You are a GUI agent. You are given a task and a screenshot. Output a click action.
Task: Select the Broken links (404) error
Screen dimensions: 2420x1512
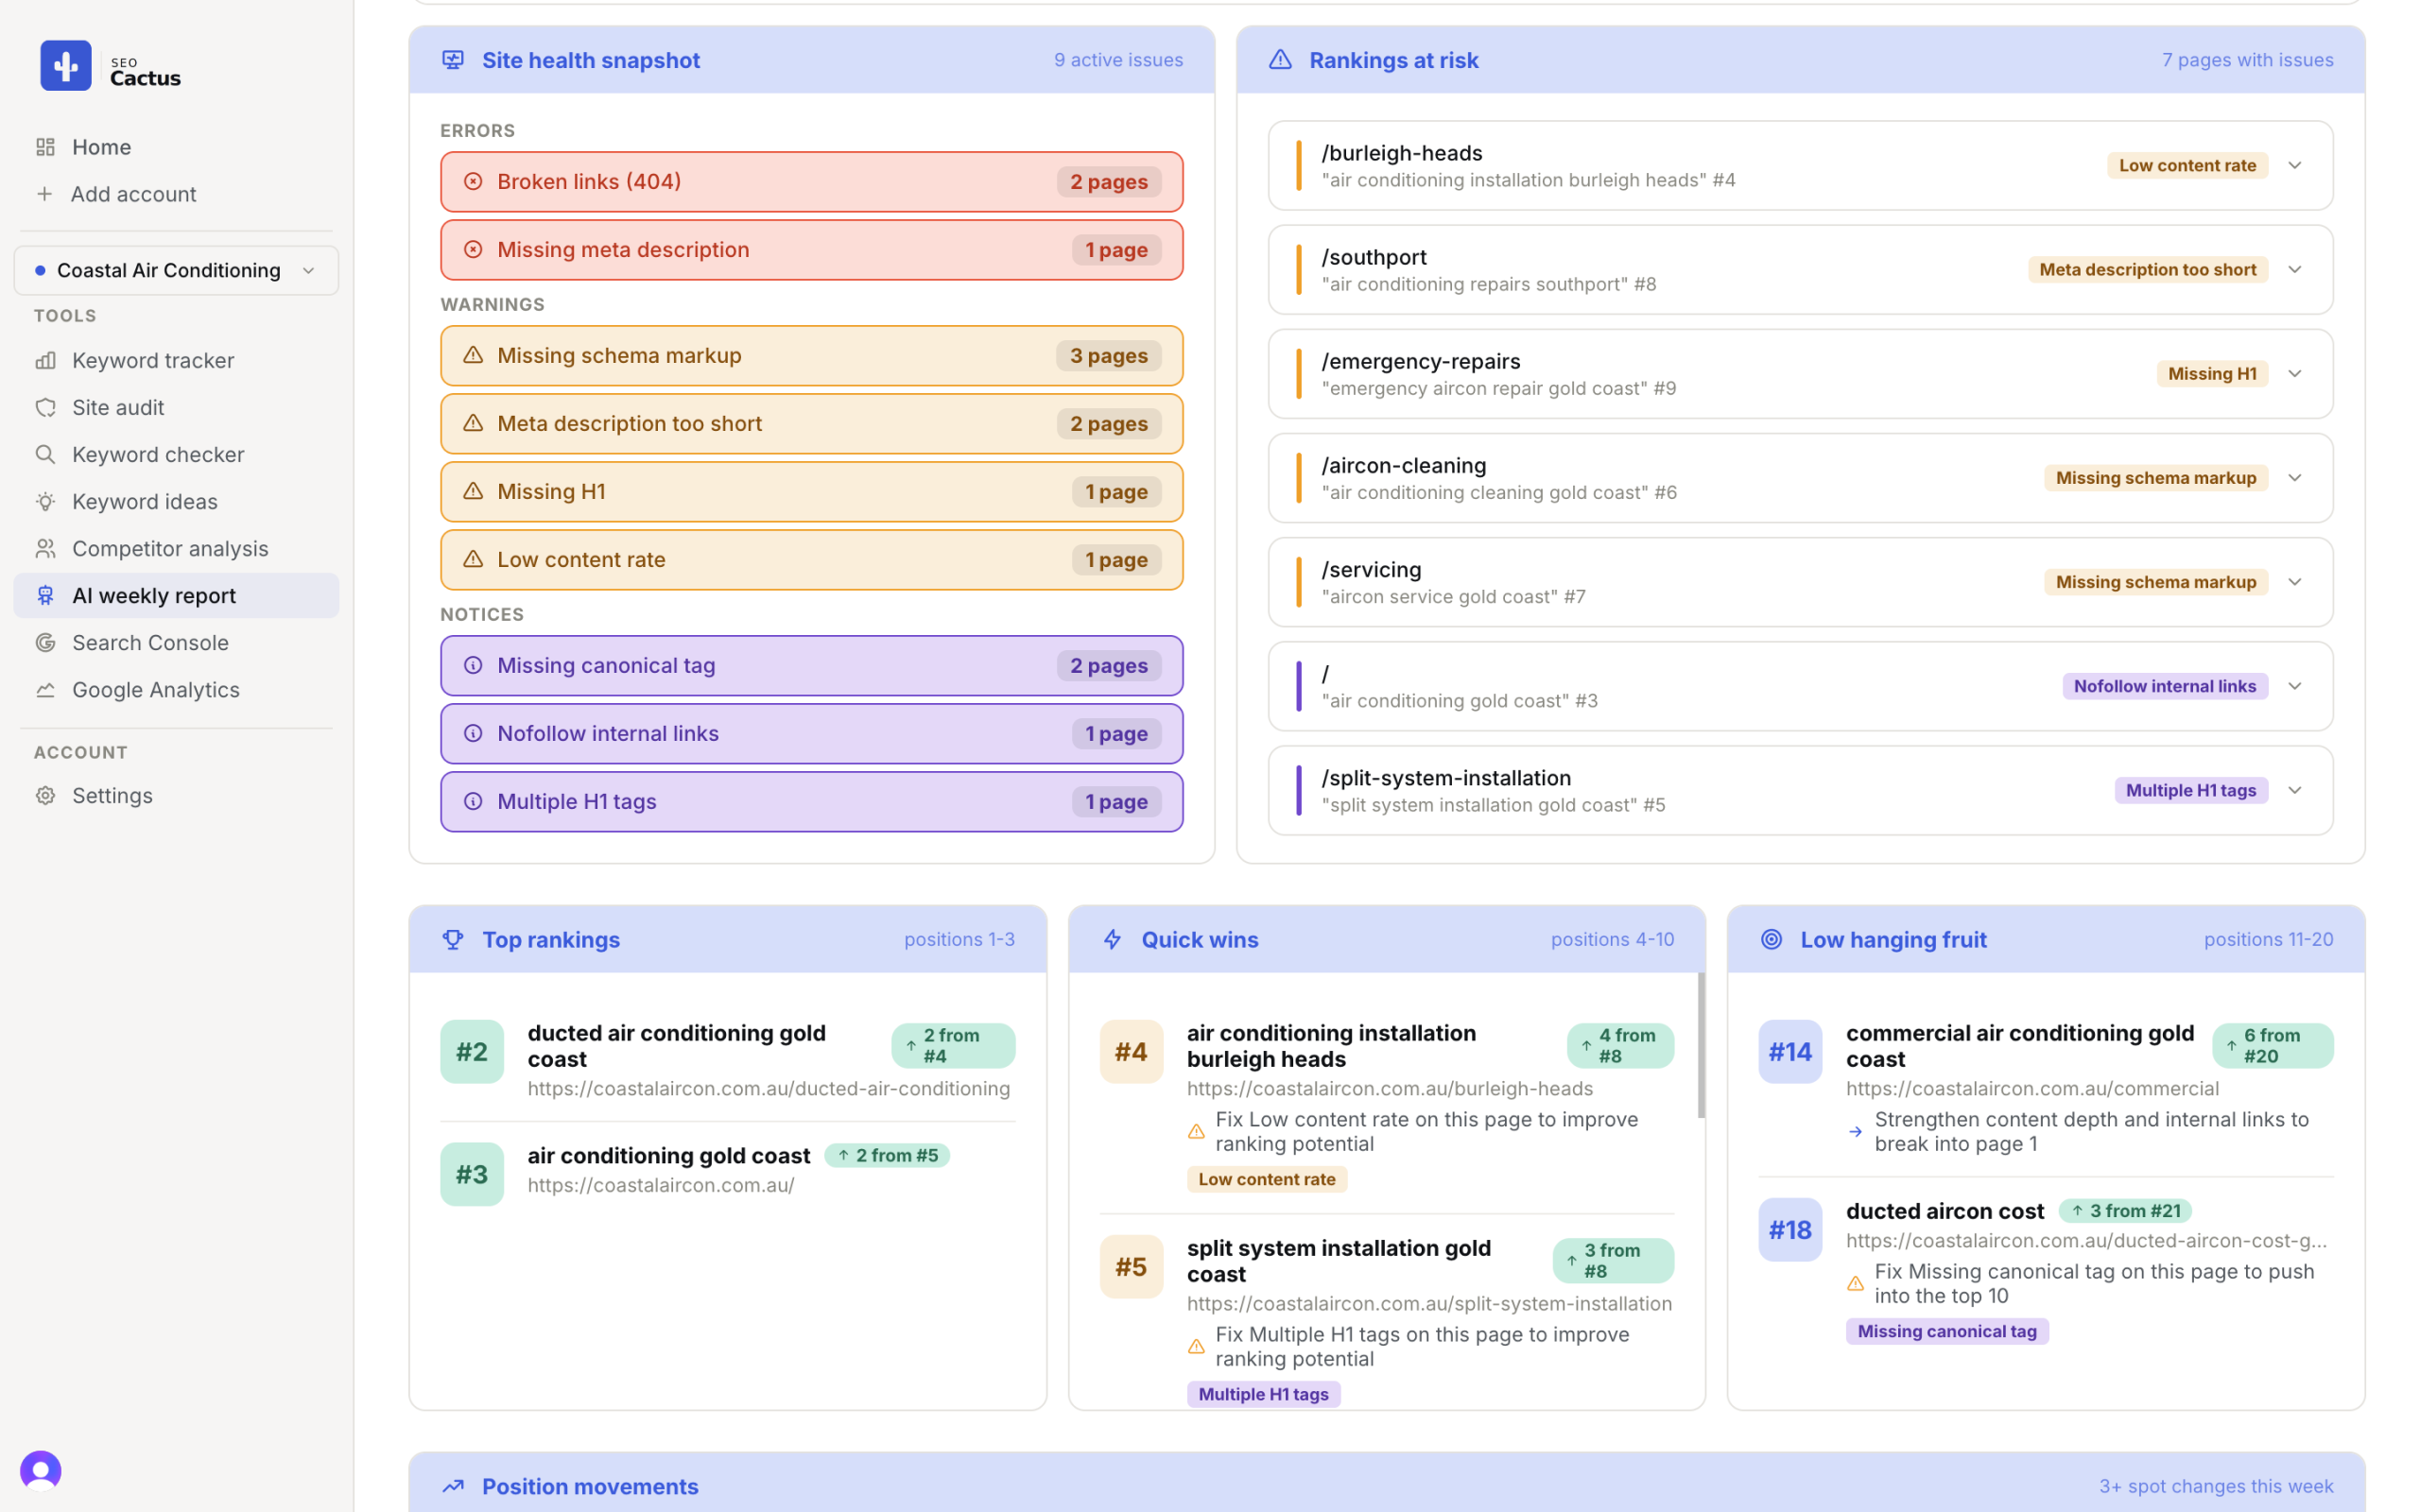(x=812, y=182)
